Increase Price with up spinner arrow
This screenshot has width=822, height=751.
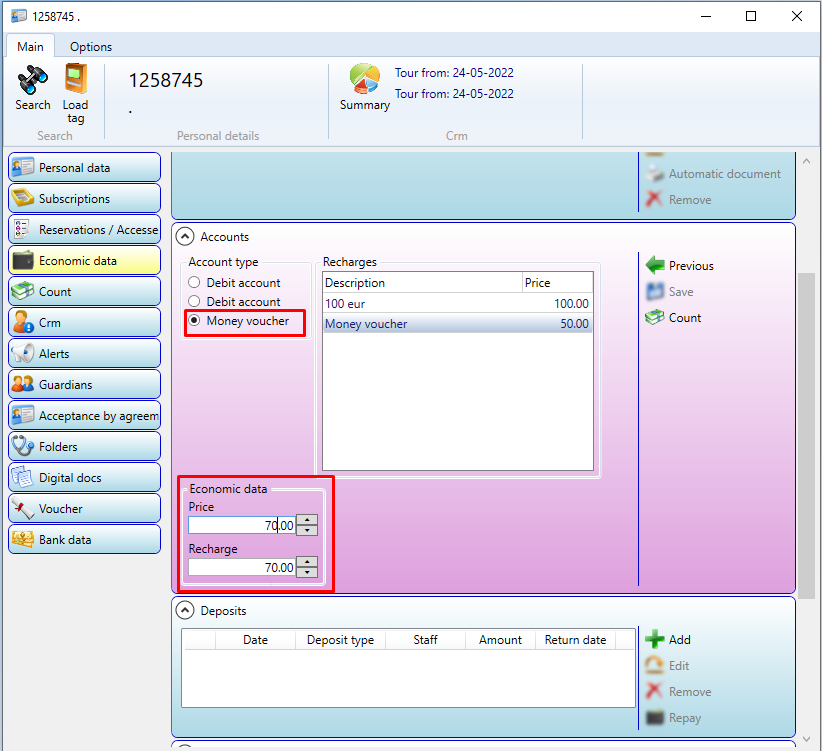pyautogui.click(x=307, y=520)
